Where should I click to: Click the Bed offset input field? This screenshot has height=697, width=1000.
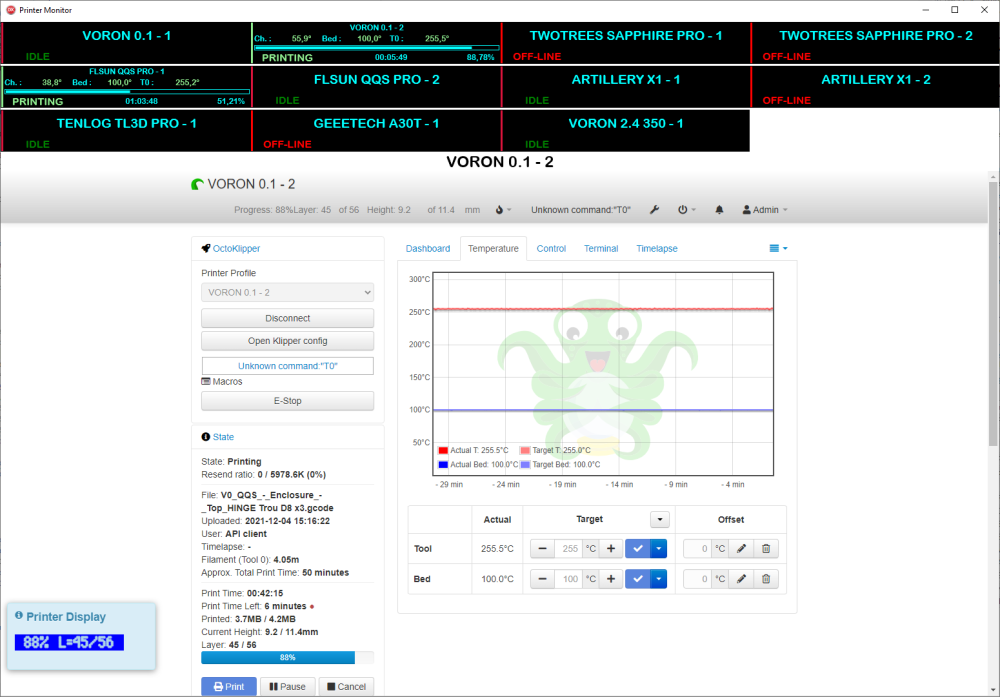tap(698, 579)
